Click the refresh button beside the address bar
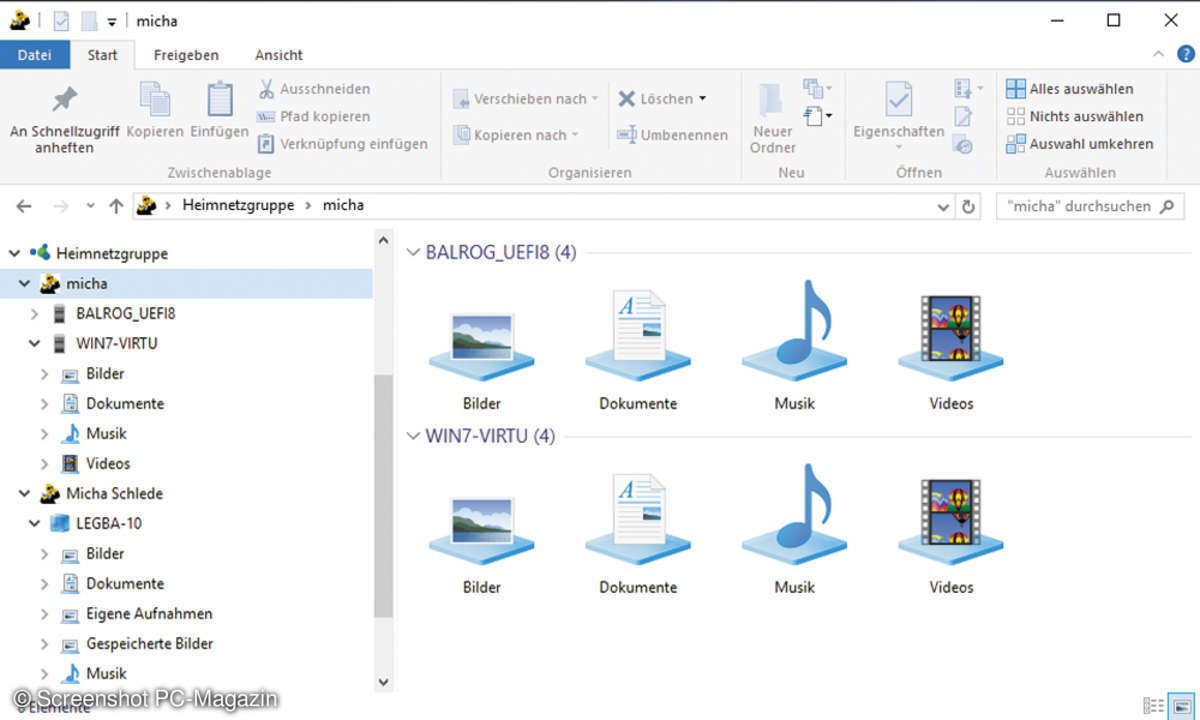This screenshot has height=720, width=1200. 968,207
